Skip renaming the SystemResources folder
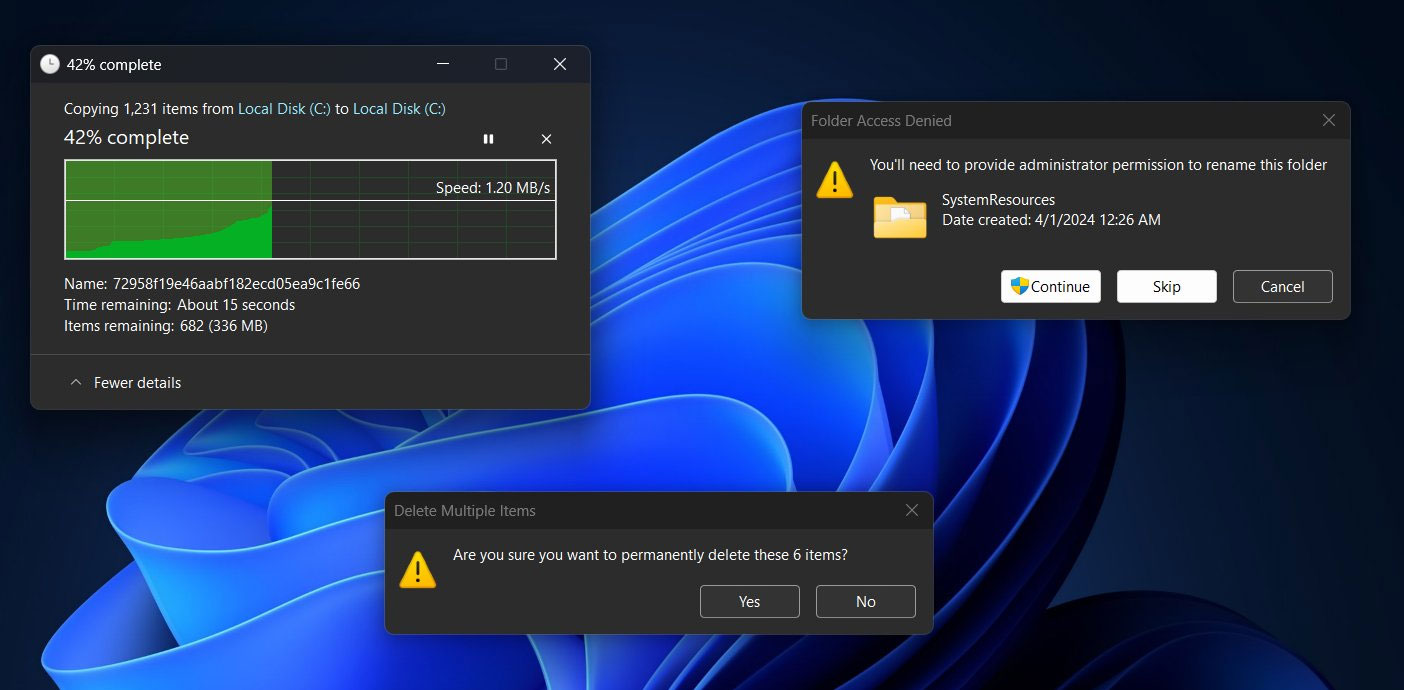This screenshot has width=1404, height=690. coord(1166,286)
